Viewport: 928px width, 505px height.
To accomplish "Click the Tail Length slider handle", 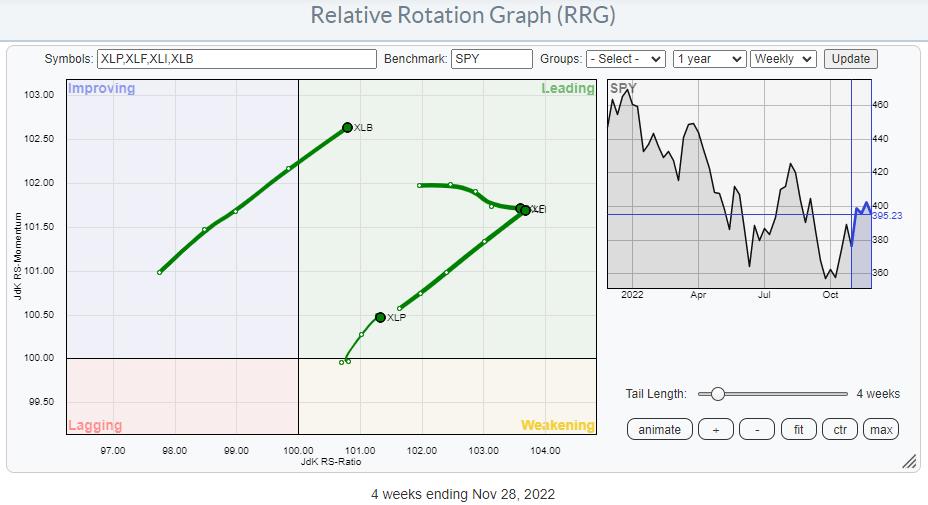I will coord(717,394).
